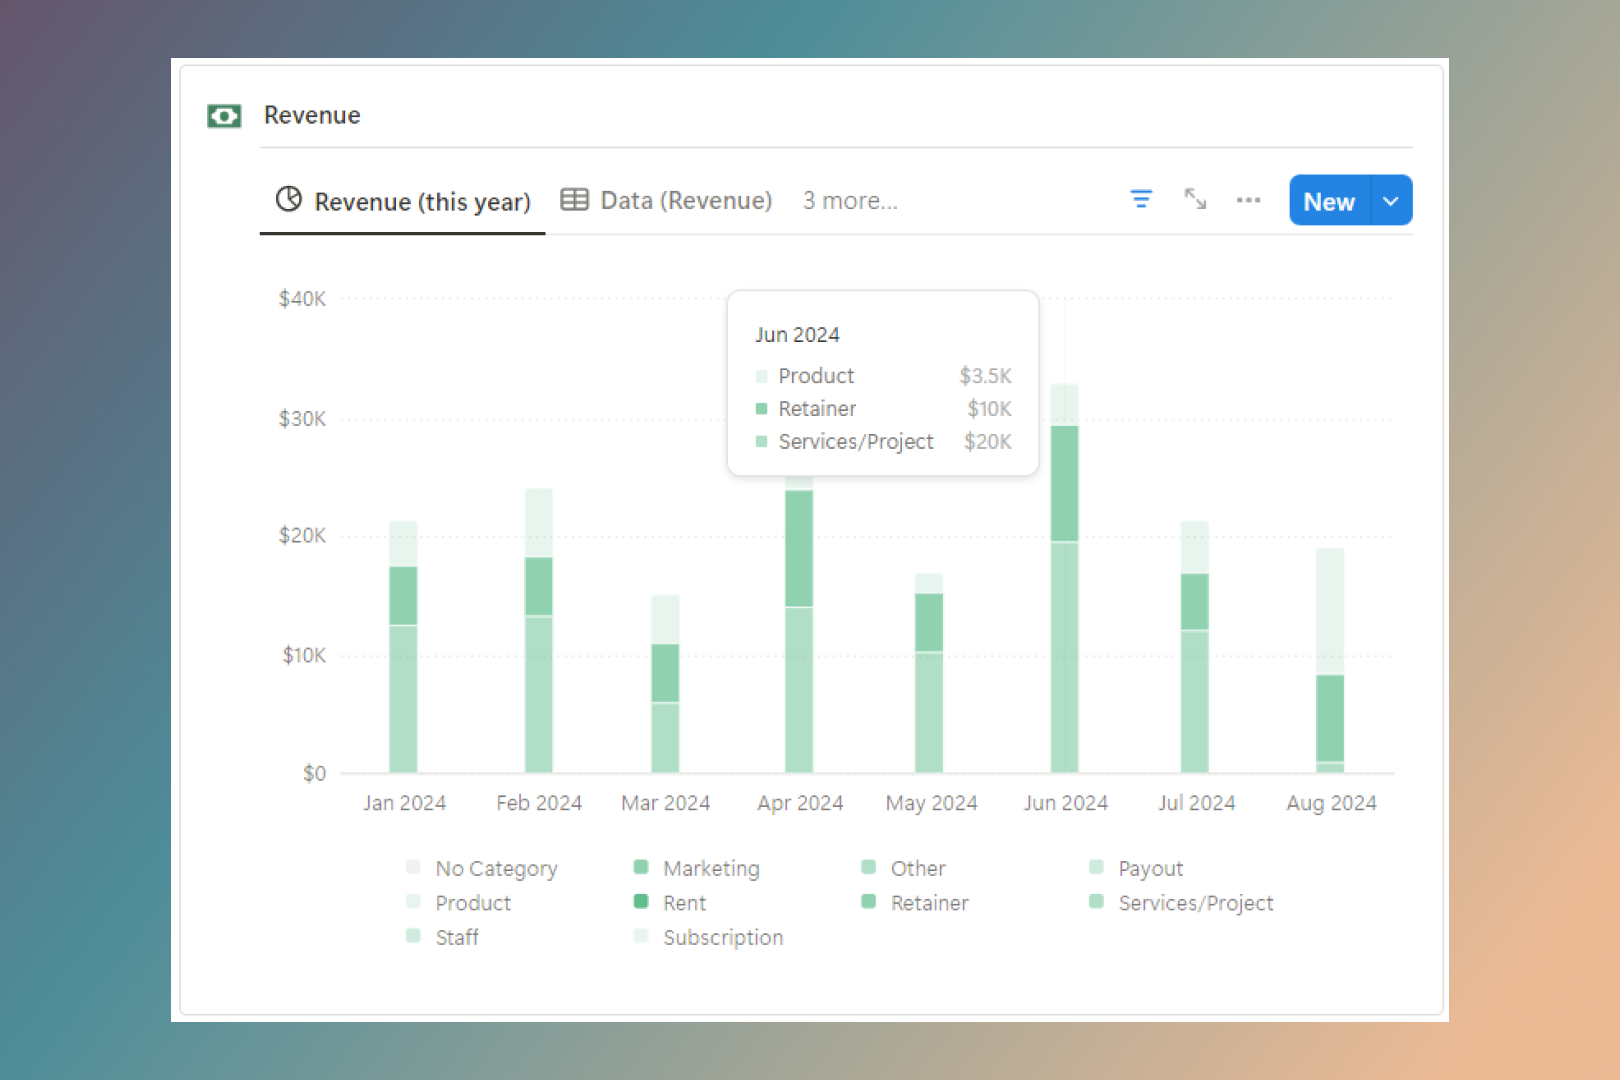The image size is (1620, 1080).
Task: Click the Apr 2024 axis label
Action: pyautogui.click(x=800, y=803)
